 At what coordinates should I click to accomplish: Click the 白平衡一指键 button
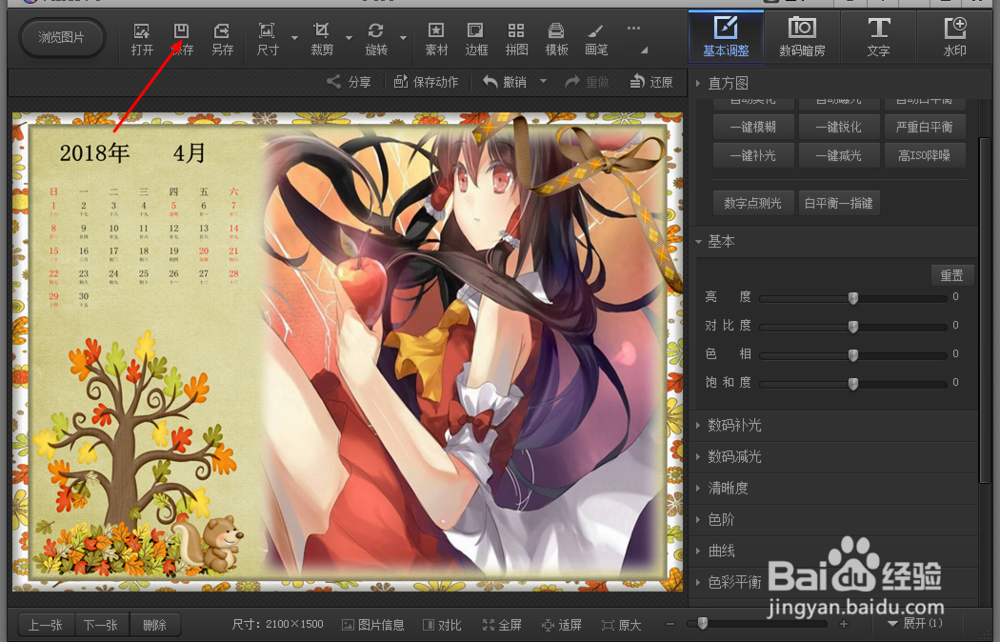(839, 203)
